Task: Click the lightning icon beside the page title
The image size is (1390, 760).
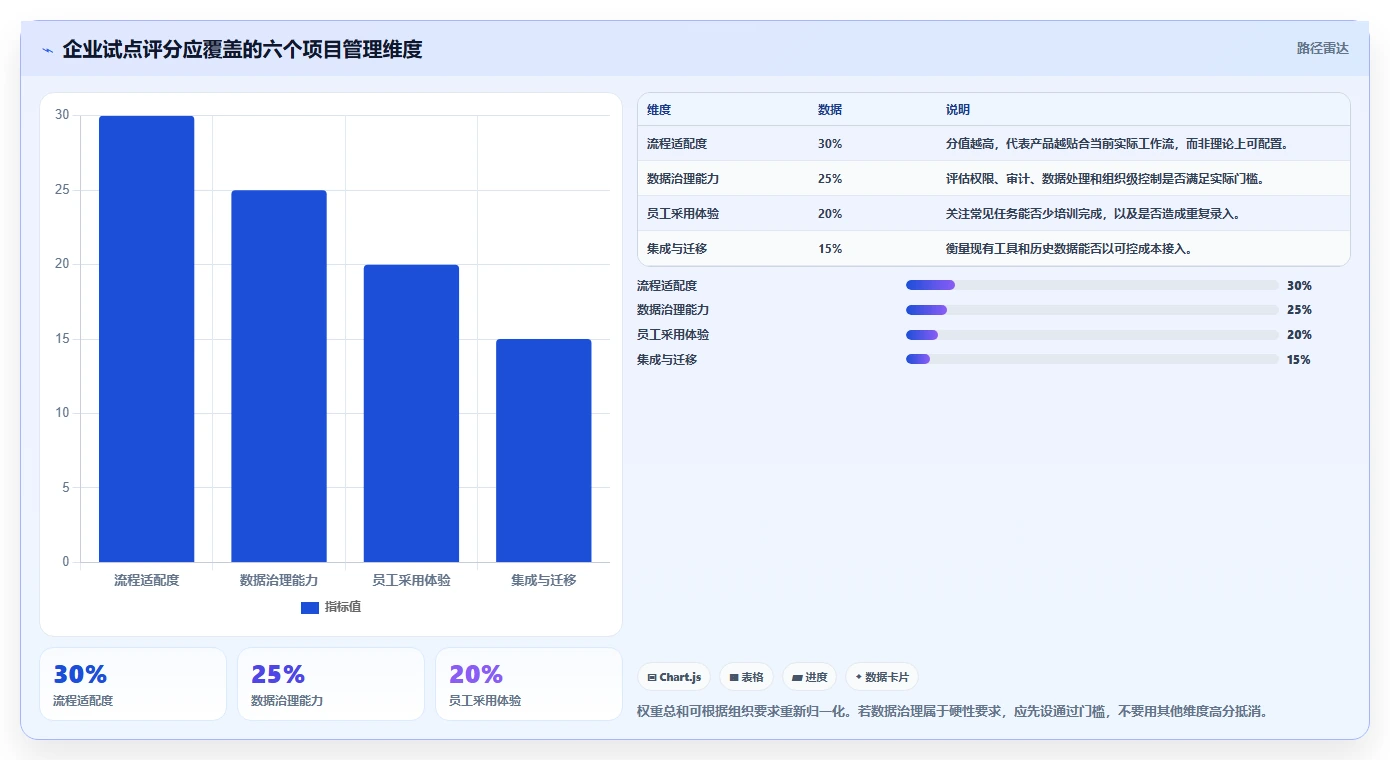Action: click(47, 50)
